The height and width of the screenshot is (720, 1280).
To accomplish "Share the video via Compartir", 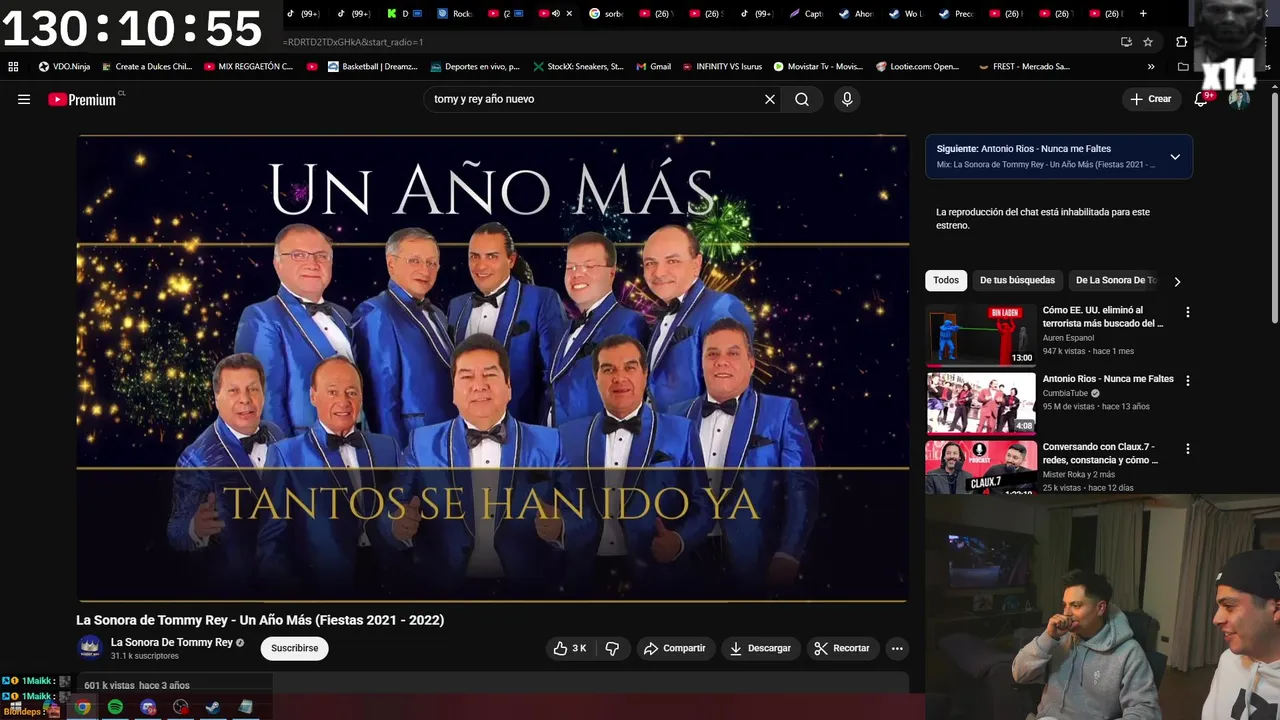I will pyautogui.click(x=675, y=648).
